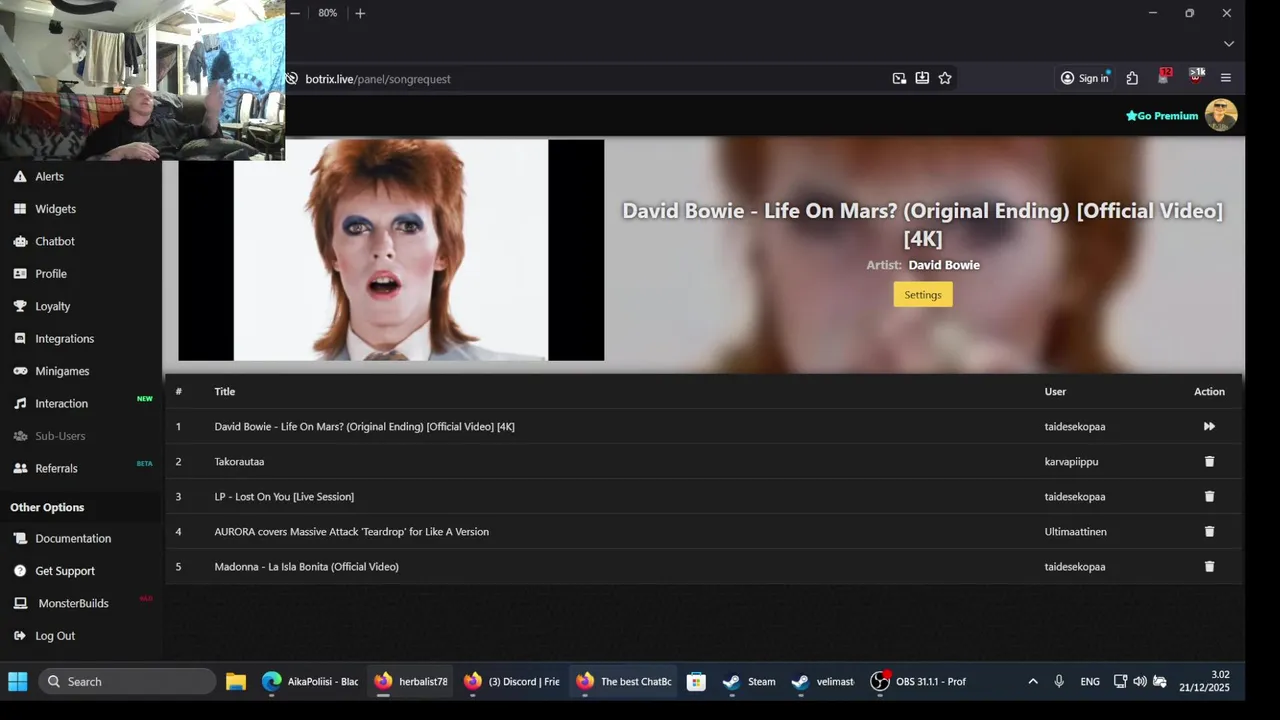1280x720 pixels.
Task: Click the Referrals users icon
Action: [20, 468]
